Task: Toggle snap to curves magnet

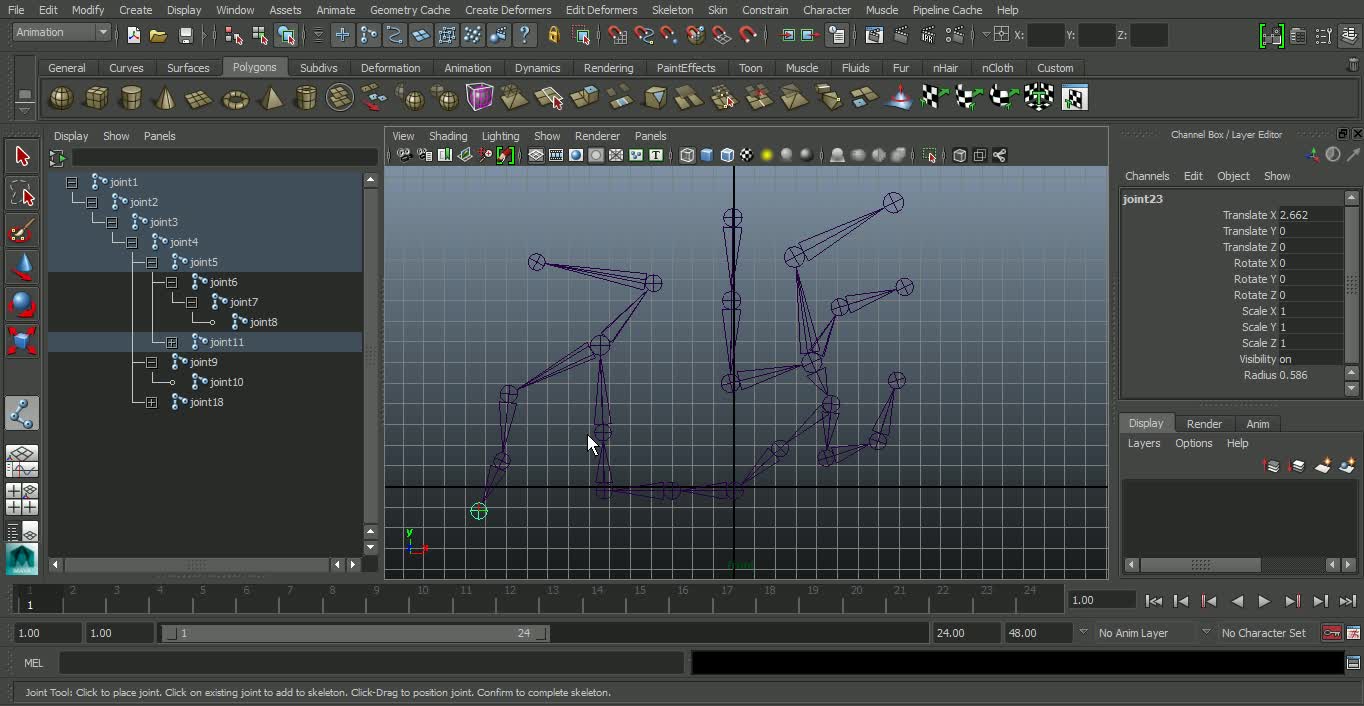Action: [644, 35]
